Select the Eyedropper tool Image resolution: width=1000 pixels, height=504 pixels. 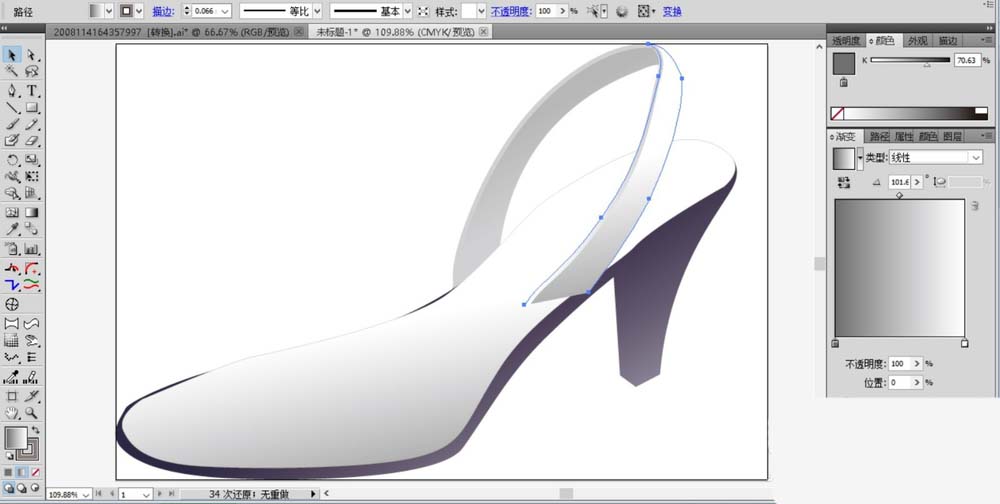tap(12, 229)
